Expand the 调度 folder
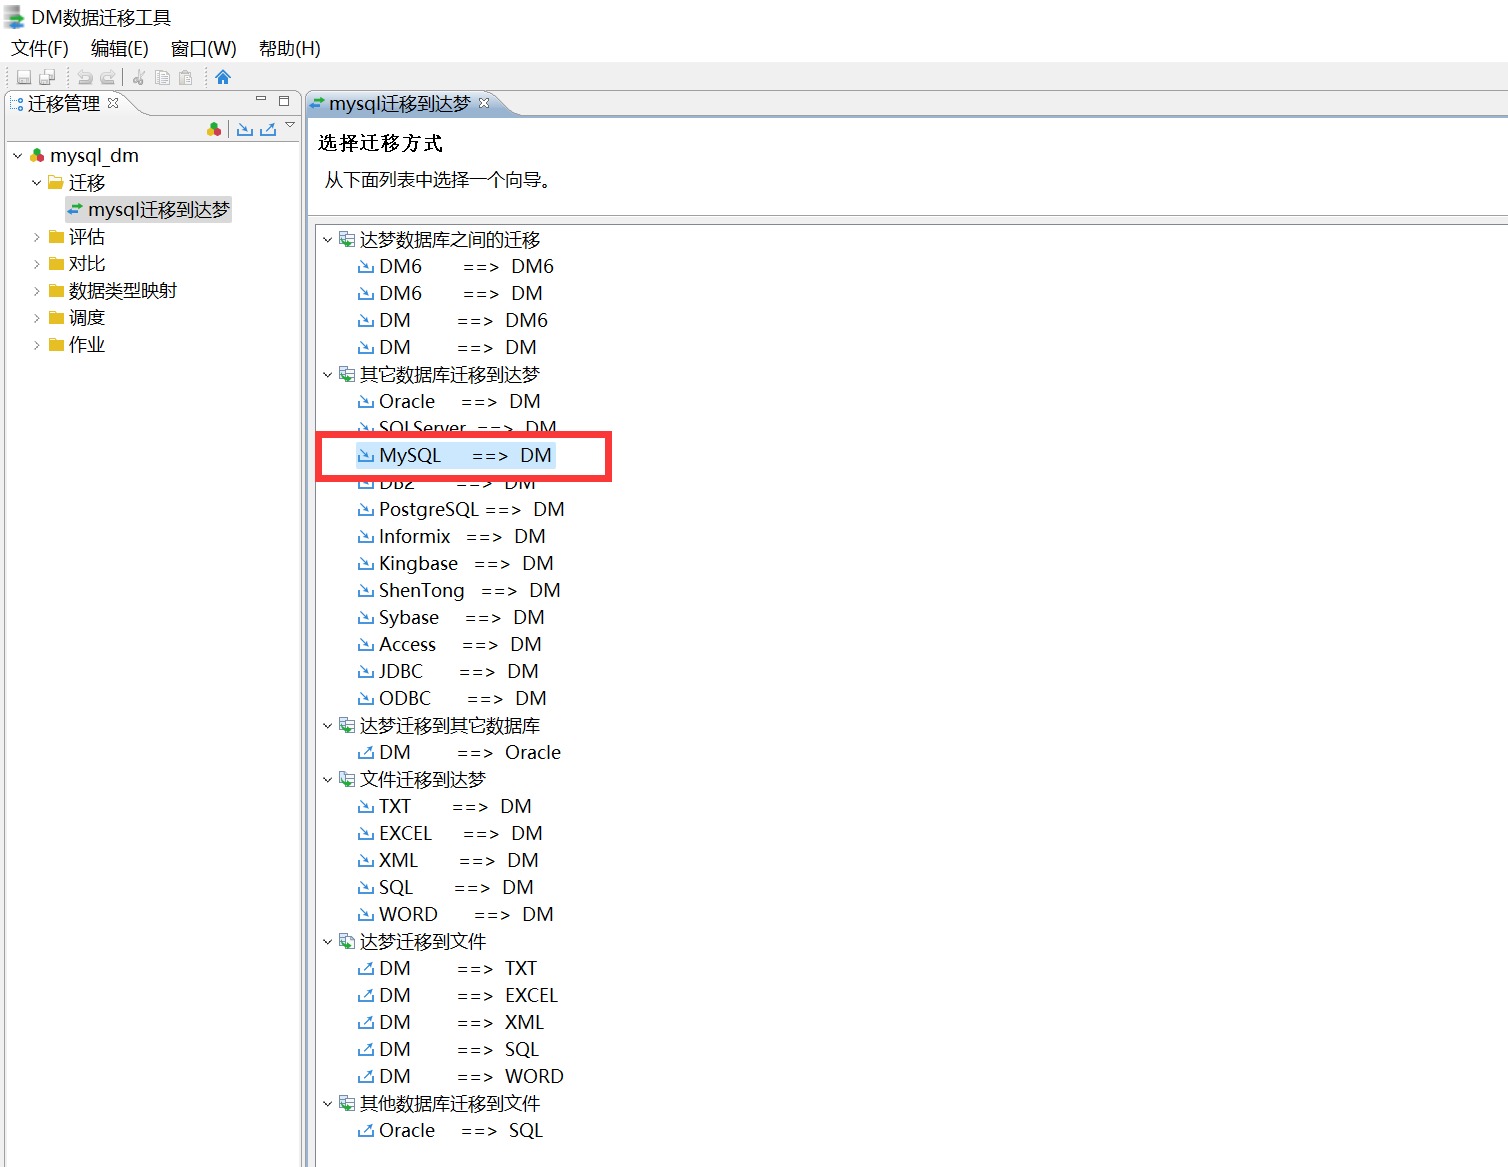Screen dimensions: 1508x1167 tap(37, 318)
